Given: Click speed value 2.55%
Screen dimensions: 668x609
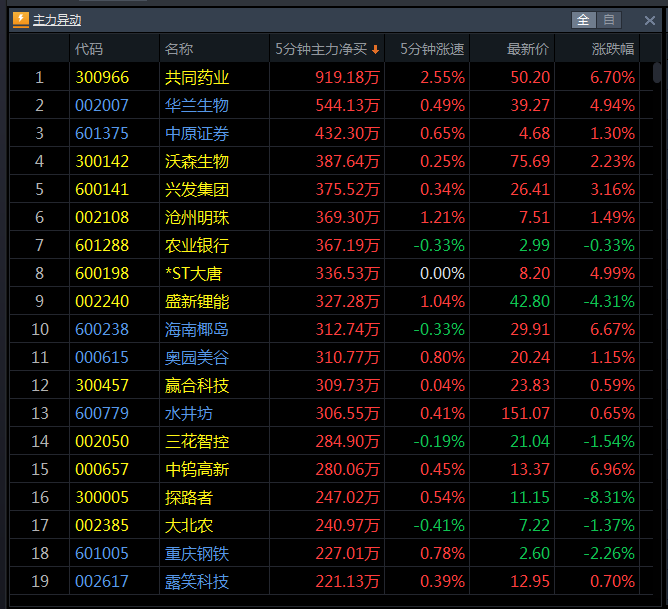Looking at the screenshot, I should (x=442, y=77).
